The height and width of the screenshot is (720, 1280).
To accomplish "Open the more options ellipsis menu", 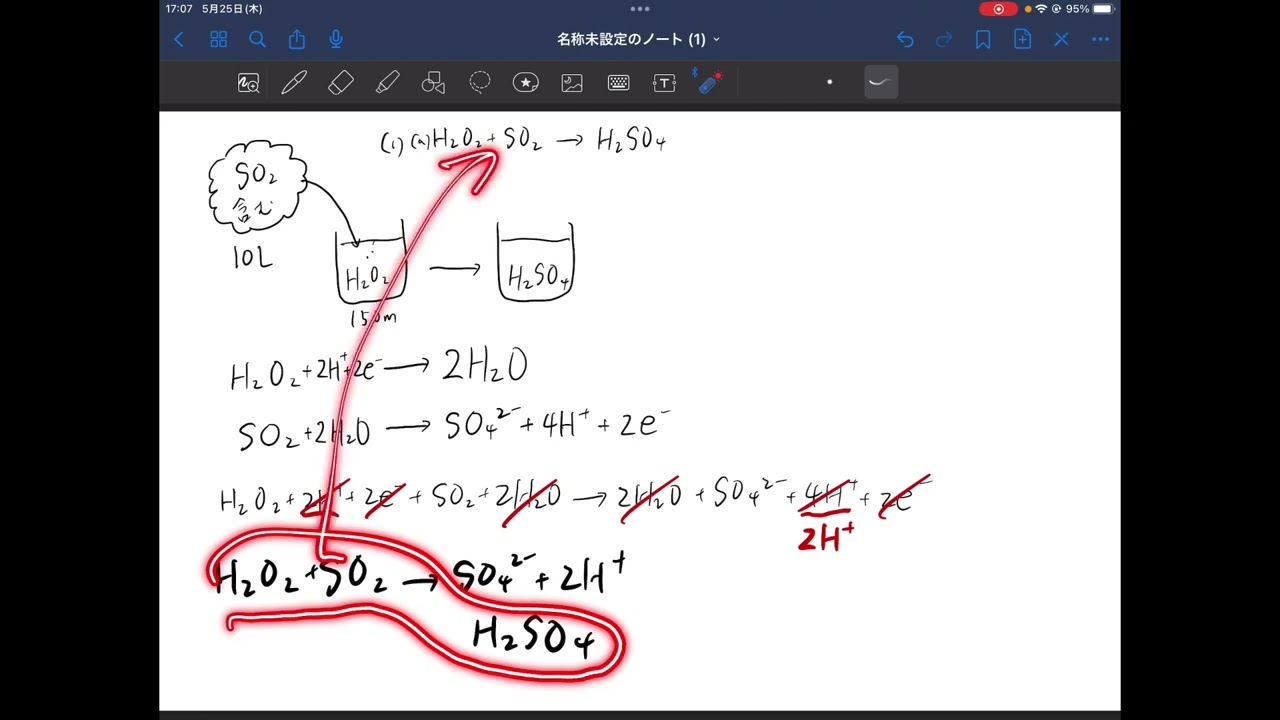I will coord(1101,40).
